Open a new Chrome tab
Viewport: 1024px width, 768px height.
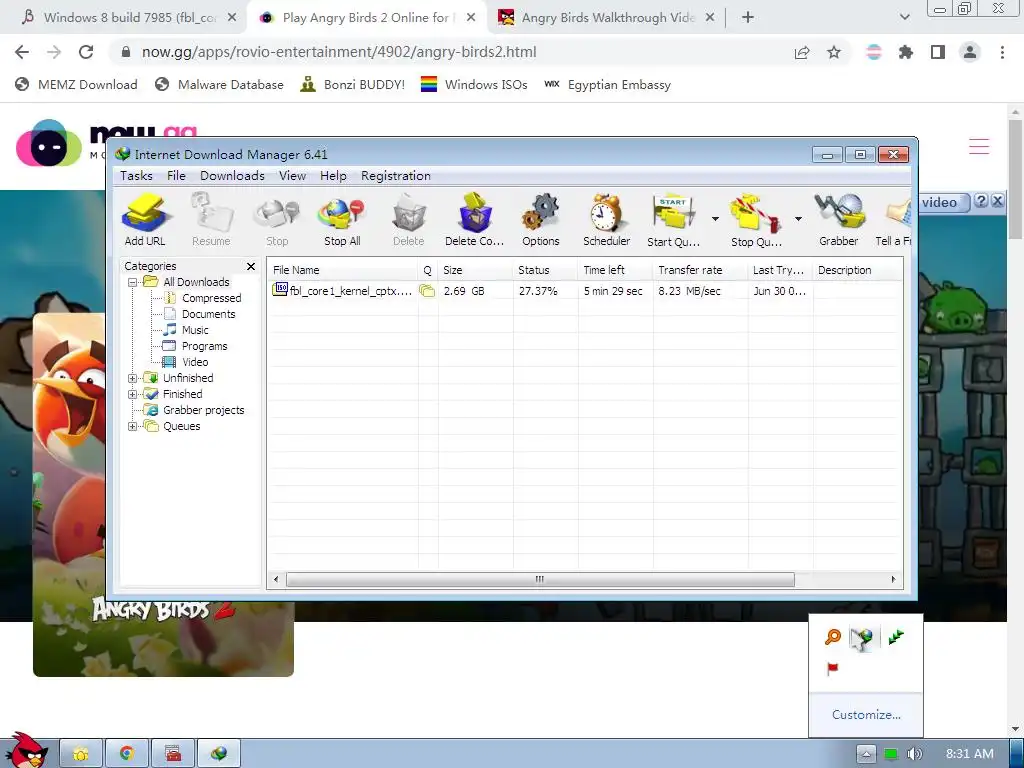[748, 18]
